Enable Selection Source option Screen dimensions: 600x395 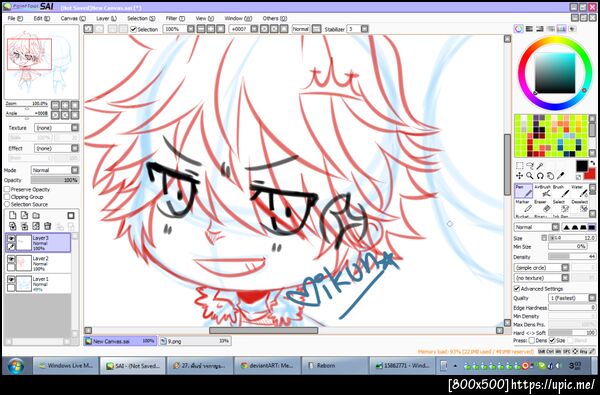pos(7,204)
